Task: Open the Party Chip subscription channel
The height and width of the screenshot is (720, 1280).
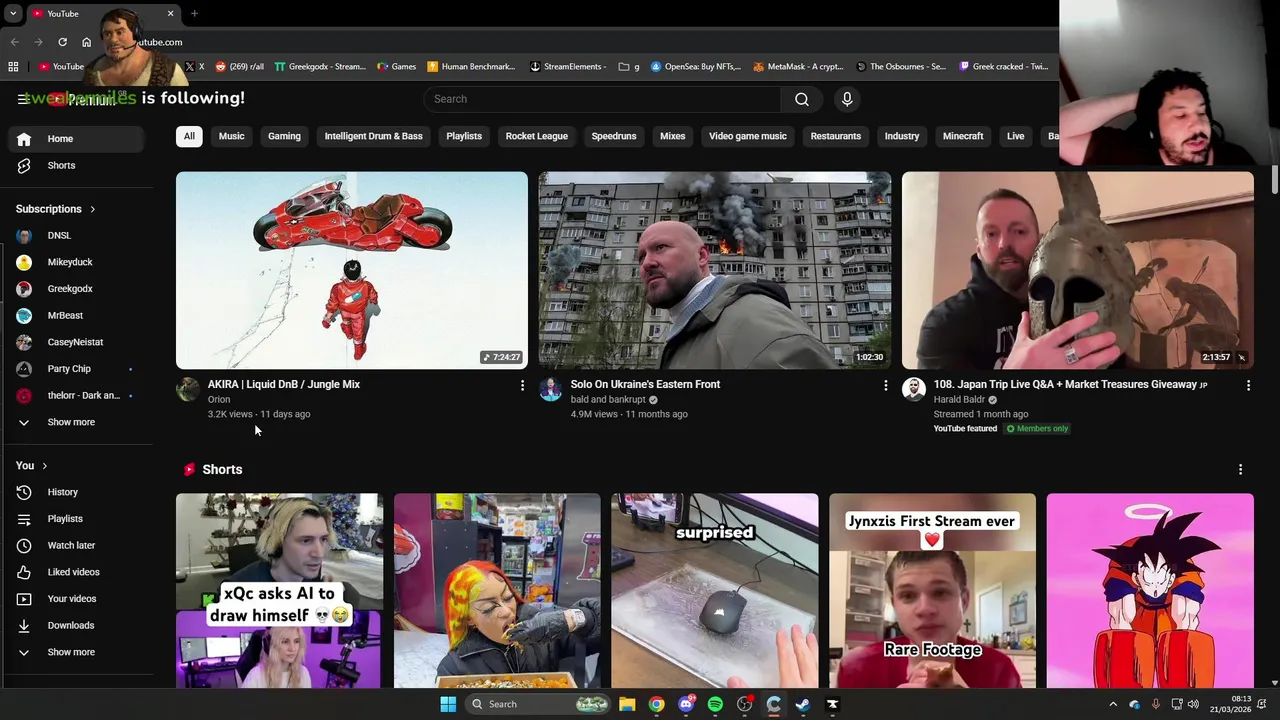Action: [x=76, y=369]
